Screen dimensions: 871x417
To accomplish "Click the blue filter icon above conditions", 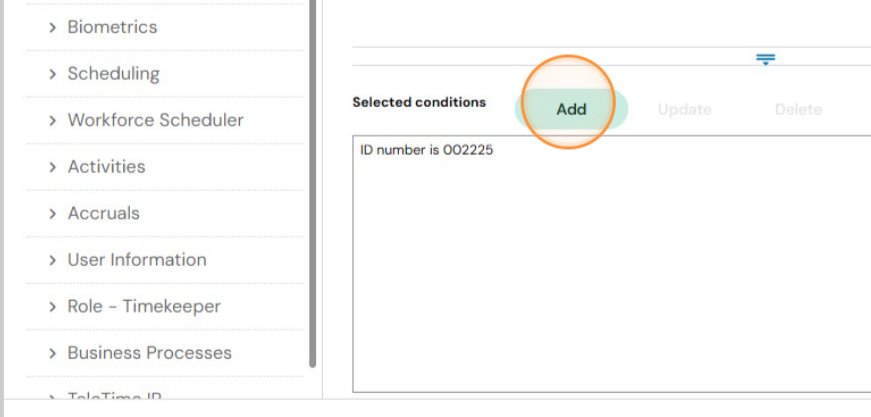I will (x=765, y=59).
